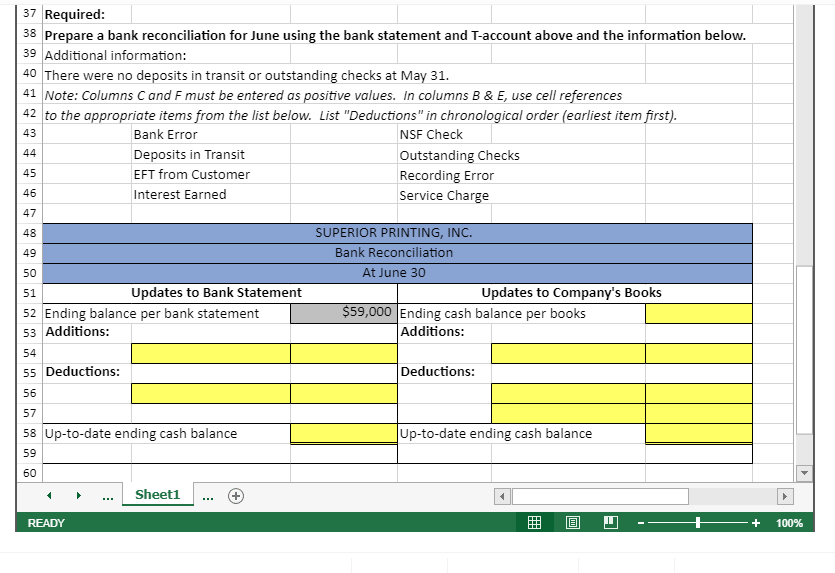The width and height of the screenshot is (835, 573).
Task: Select bank up-to-date ending balance cell
Action: [x=344, y=433]
